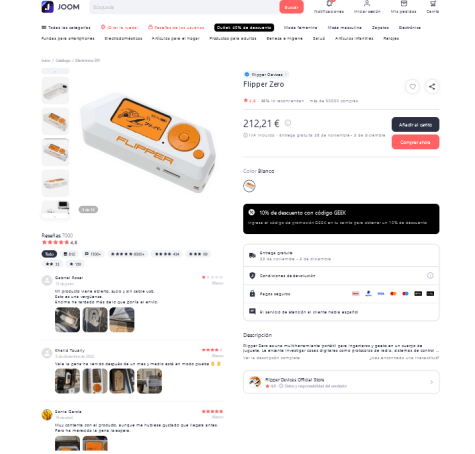The width and height of the screenshot is (475, 454).
Task: Filter reviews by five-star rating chip
Action: click(x=128, y=254)
